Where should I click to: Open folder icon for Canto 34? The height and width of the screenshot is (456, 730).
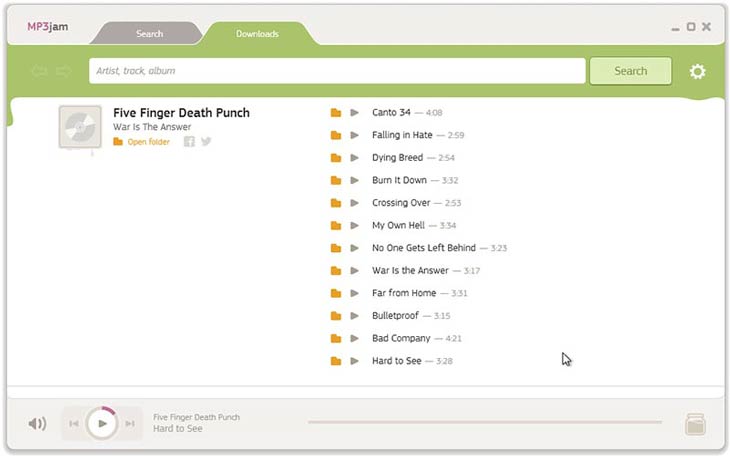click(336, 113)
